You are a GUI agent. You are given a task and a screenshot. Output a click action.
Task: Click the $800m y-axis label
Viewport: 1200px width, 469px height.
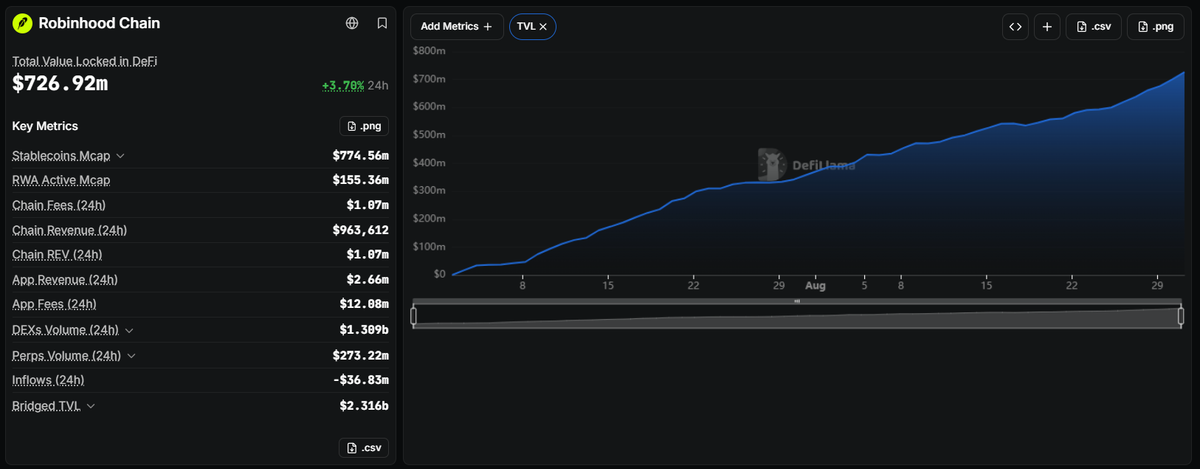[429, 50]
